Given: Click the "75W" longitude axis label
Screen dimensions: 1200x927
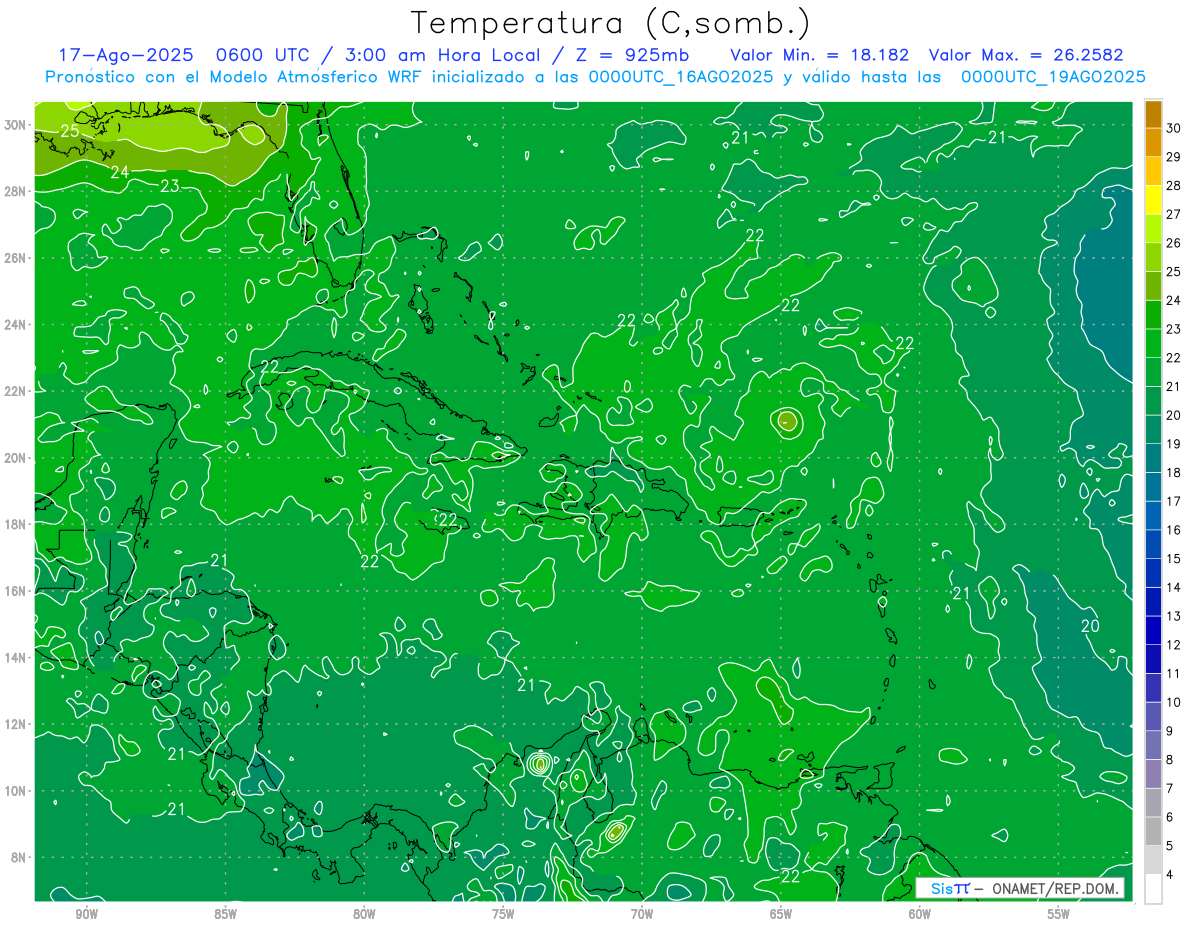Looking at the screenshot, I should tap(503, 914).
